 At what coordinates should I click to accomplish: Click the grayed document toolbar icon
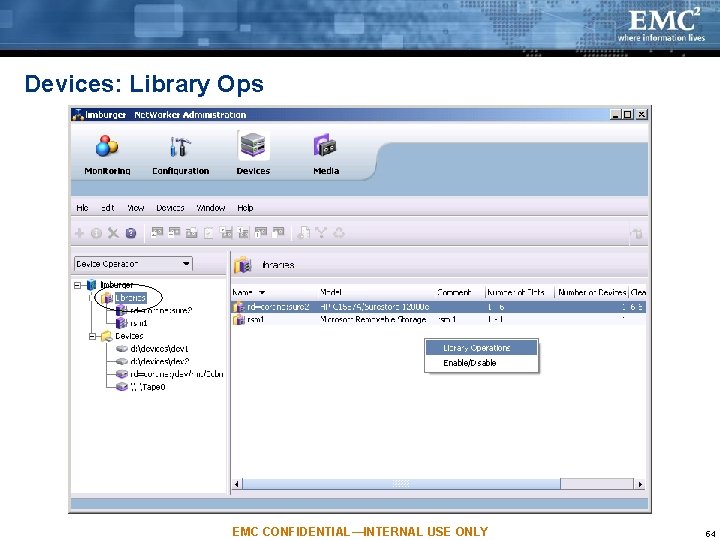click(303, 233)
